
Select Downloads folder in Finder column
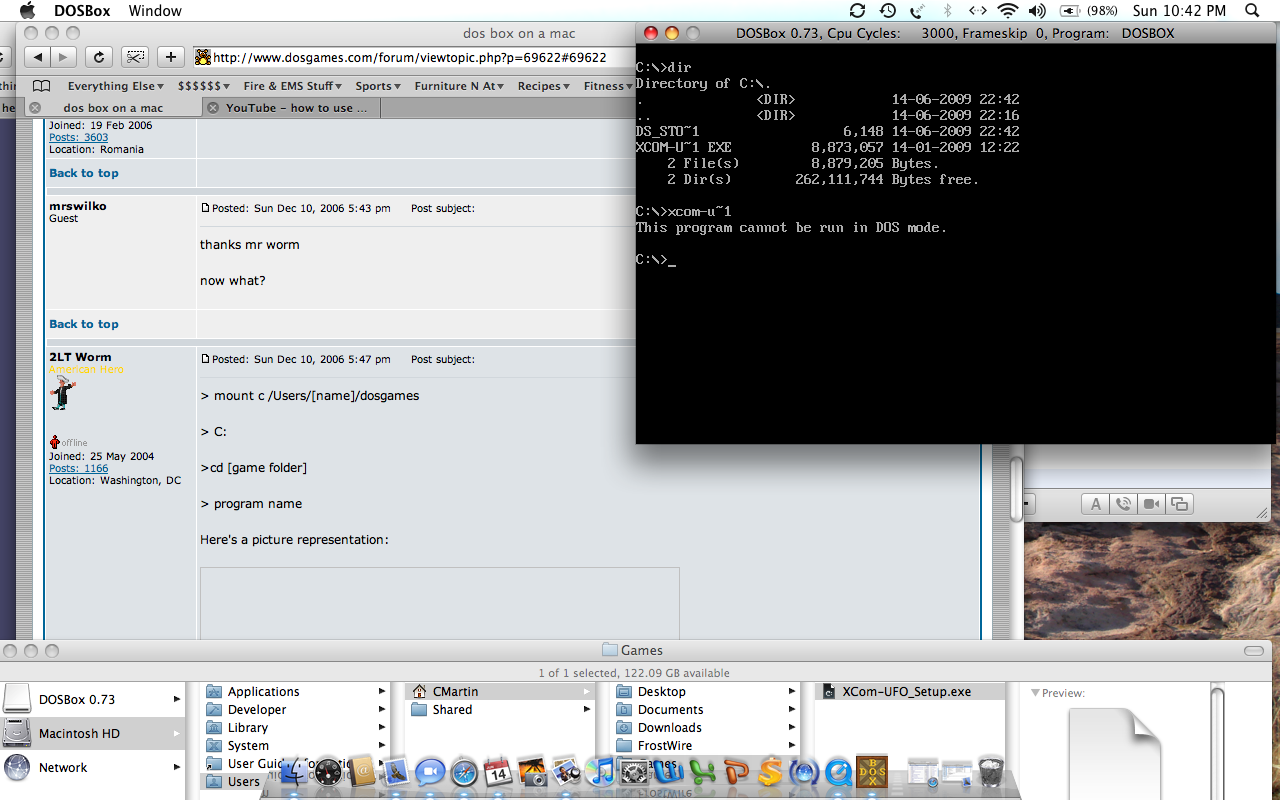pyautogui.click(x=706, y=727)
